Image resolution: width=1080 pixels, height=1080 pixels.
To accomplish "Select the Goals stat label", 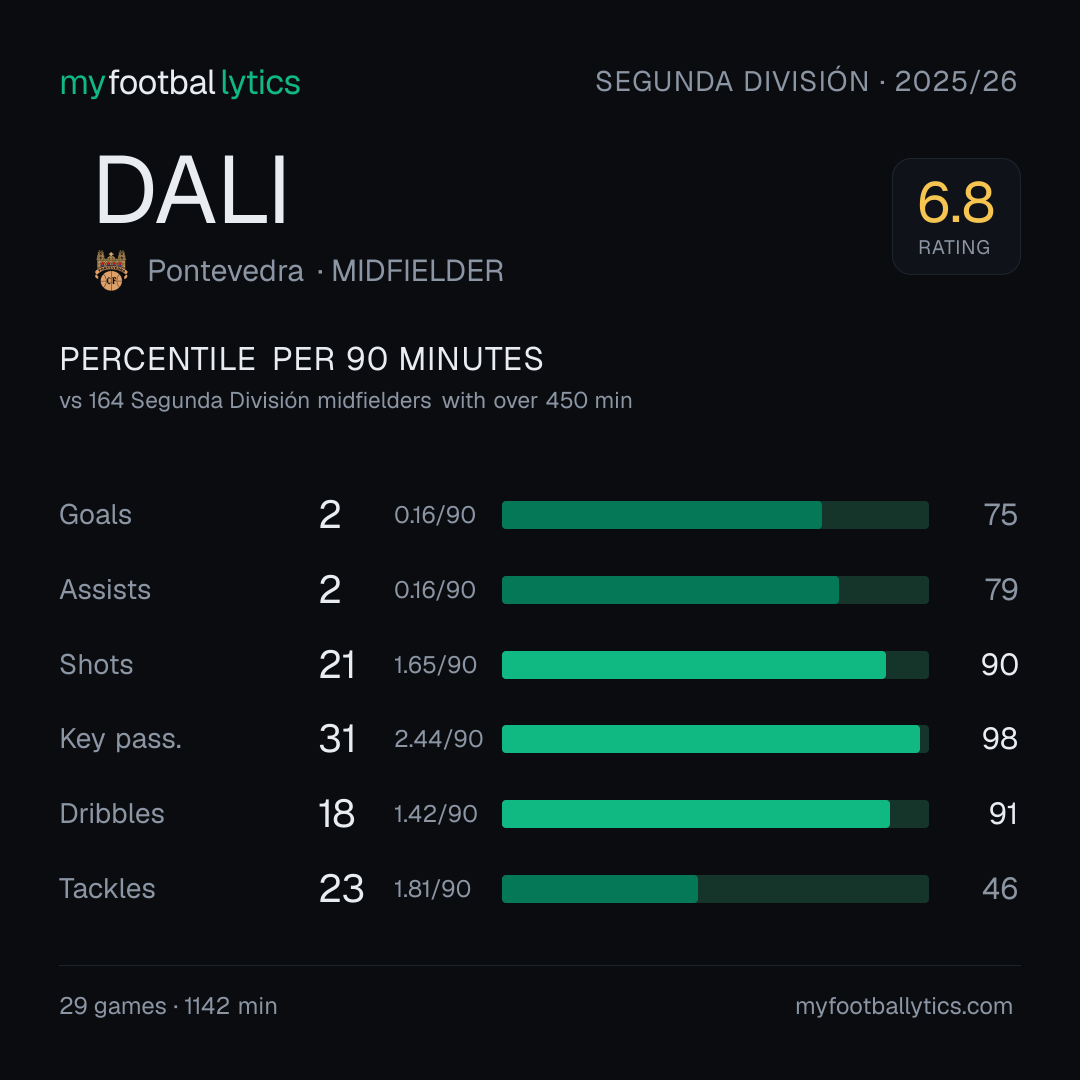I will (x=95, y=515).
